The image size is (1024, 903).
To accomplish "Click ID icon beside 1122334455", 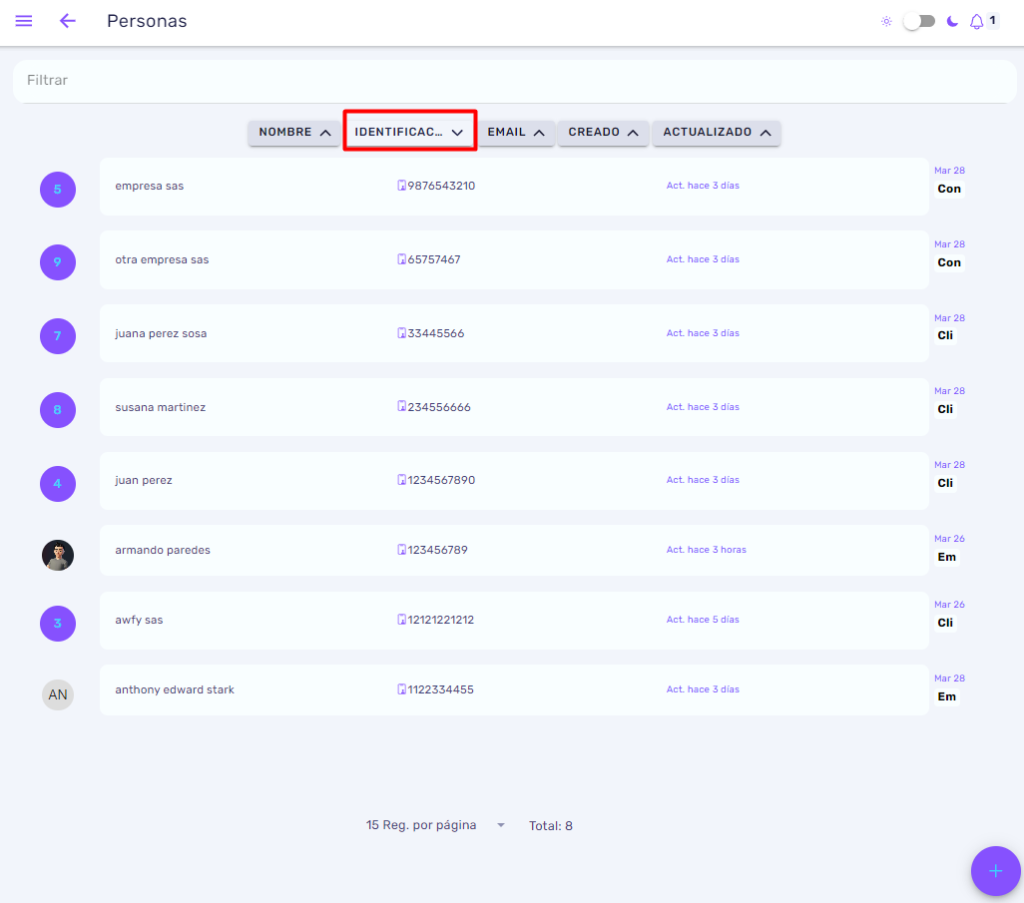I will 402,689.
